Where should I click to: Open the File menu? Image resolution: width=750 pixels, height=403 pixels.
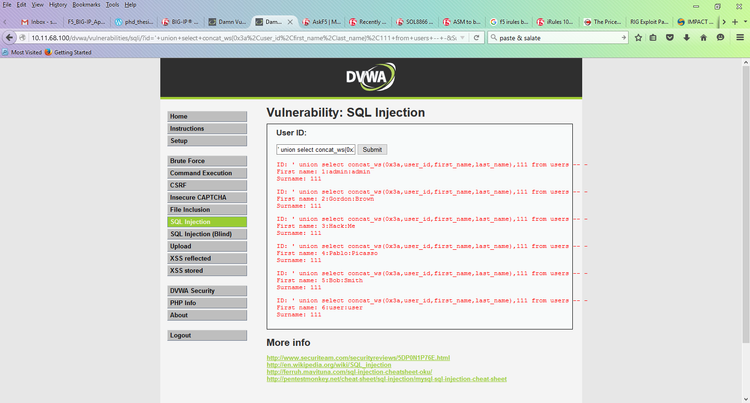point(7,5)
